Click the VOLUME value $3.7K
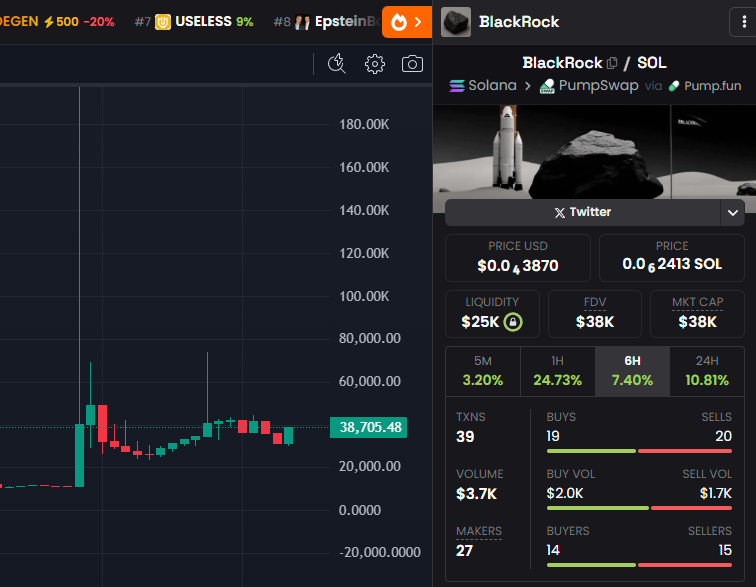 (x=476, y=494)
